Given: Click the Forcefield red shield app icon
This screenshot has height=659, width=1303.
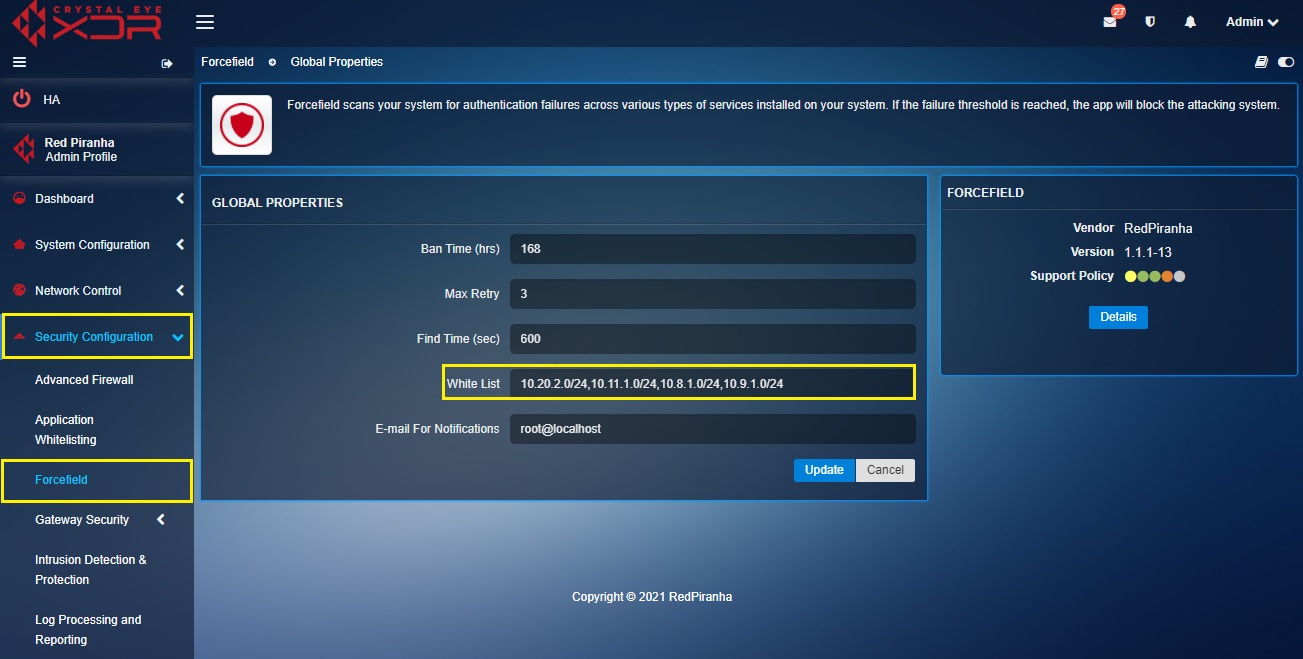Looking at the screenshot, I should (x=242, y=125).
